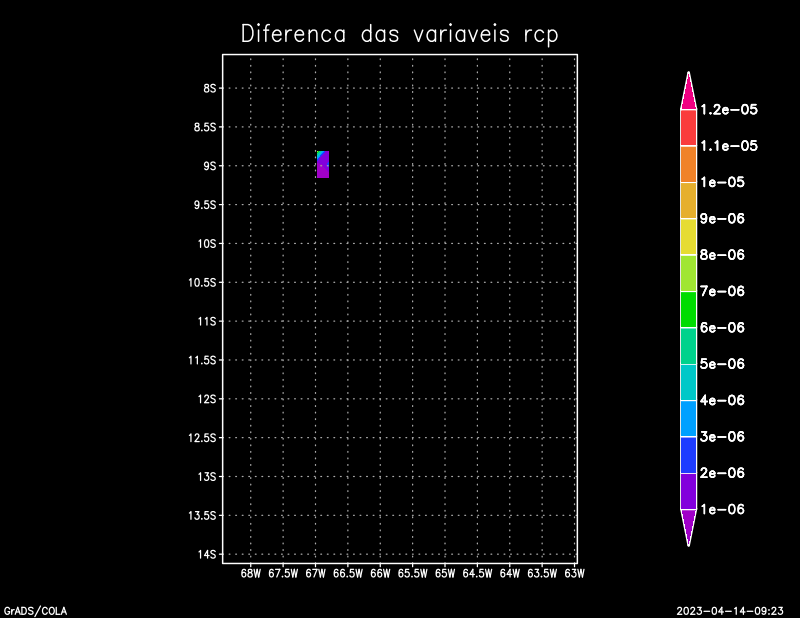This screenshot has width=800, height=618.
Task: Click the pink arrow atop the colorbar
Action: click(688, 92)
